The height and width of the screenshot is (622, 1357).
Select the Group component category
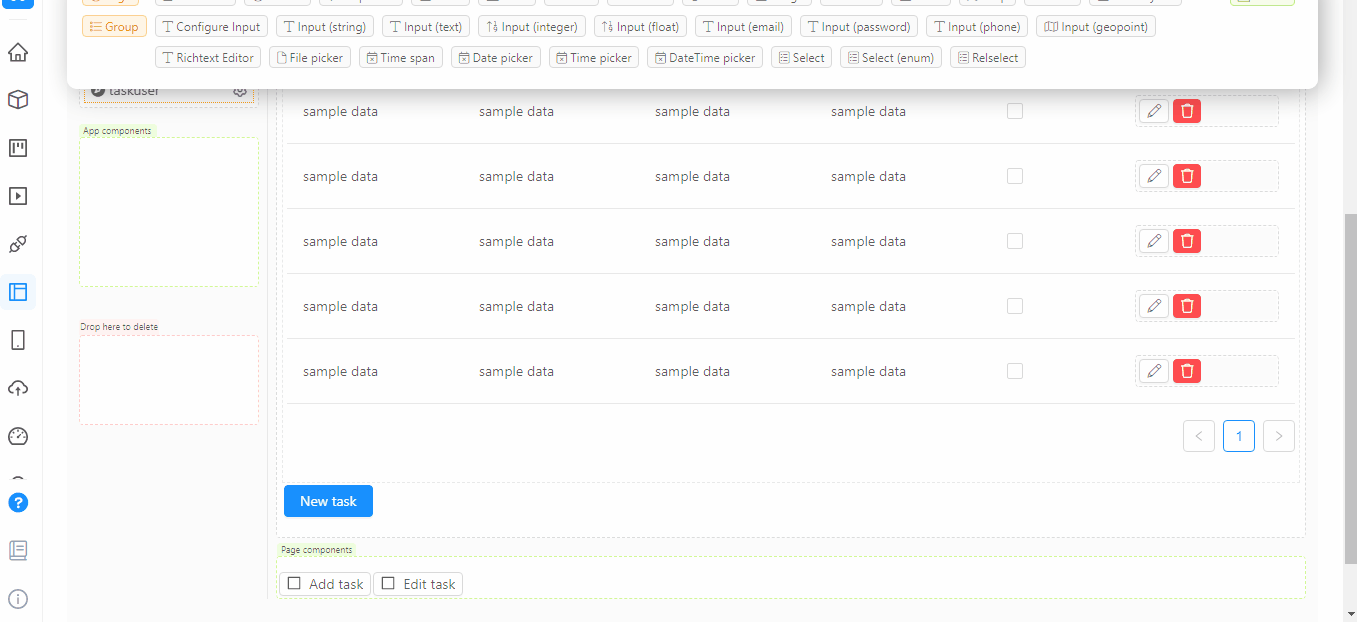coord(114,27)
